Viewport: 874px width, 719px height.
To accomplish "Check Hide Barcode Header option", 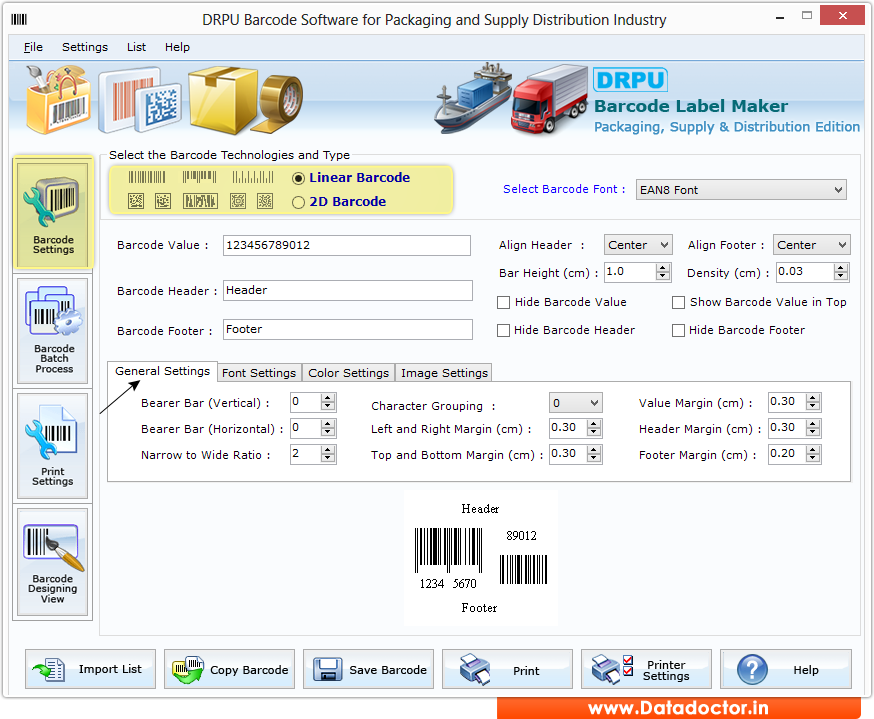I will pyautogui.click(x=503, y=331).
